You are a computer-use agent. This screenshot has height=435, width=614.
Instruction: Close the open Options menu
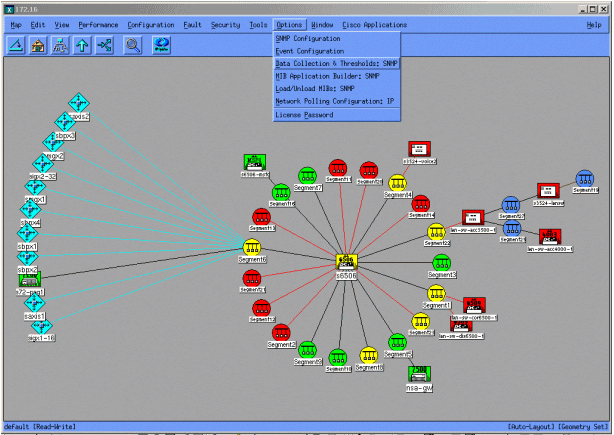tap(289, 25)
